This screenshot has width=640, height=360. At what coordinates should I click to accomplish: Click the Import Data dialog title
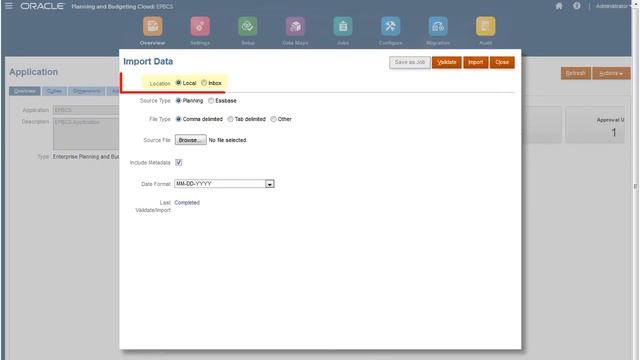148,62
